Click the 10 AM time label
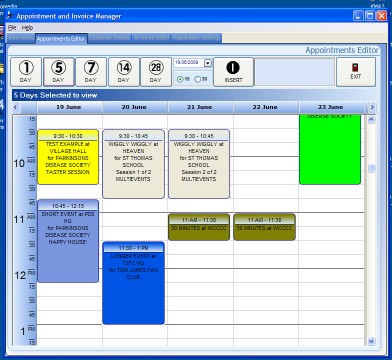 coord(24,163)
